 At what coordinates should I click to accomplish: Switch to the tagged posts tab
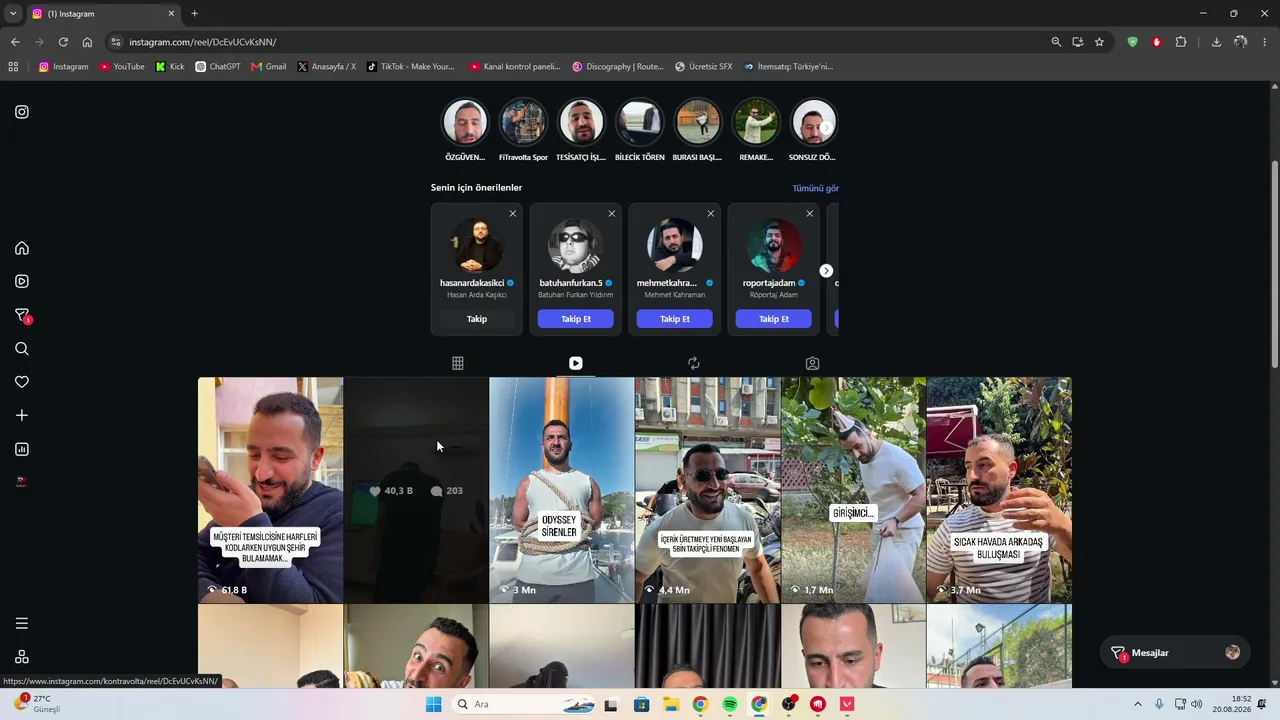812,363
